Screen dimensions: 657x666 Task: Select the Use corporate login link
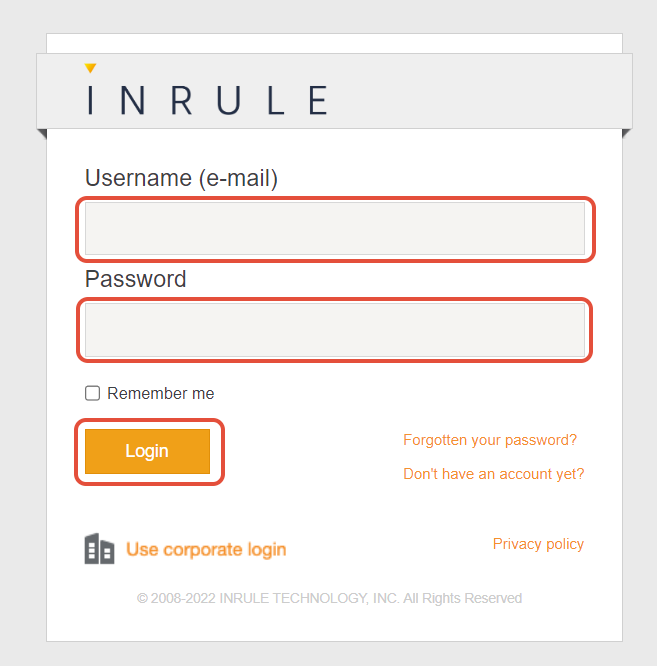coord(206,549)
